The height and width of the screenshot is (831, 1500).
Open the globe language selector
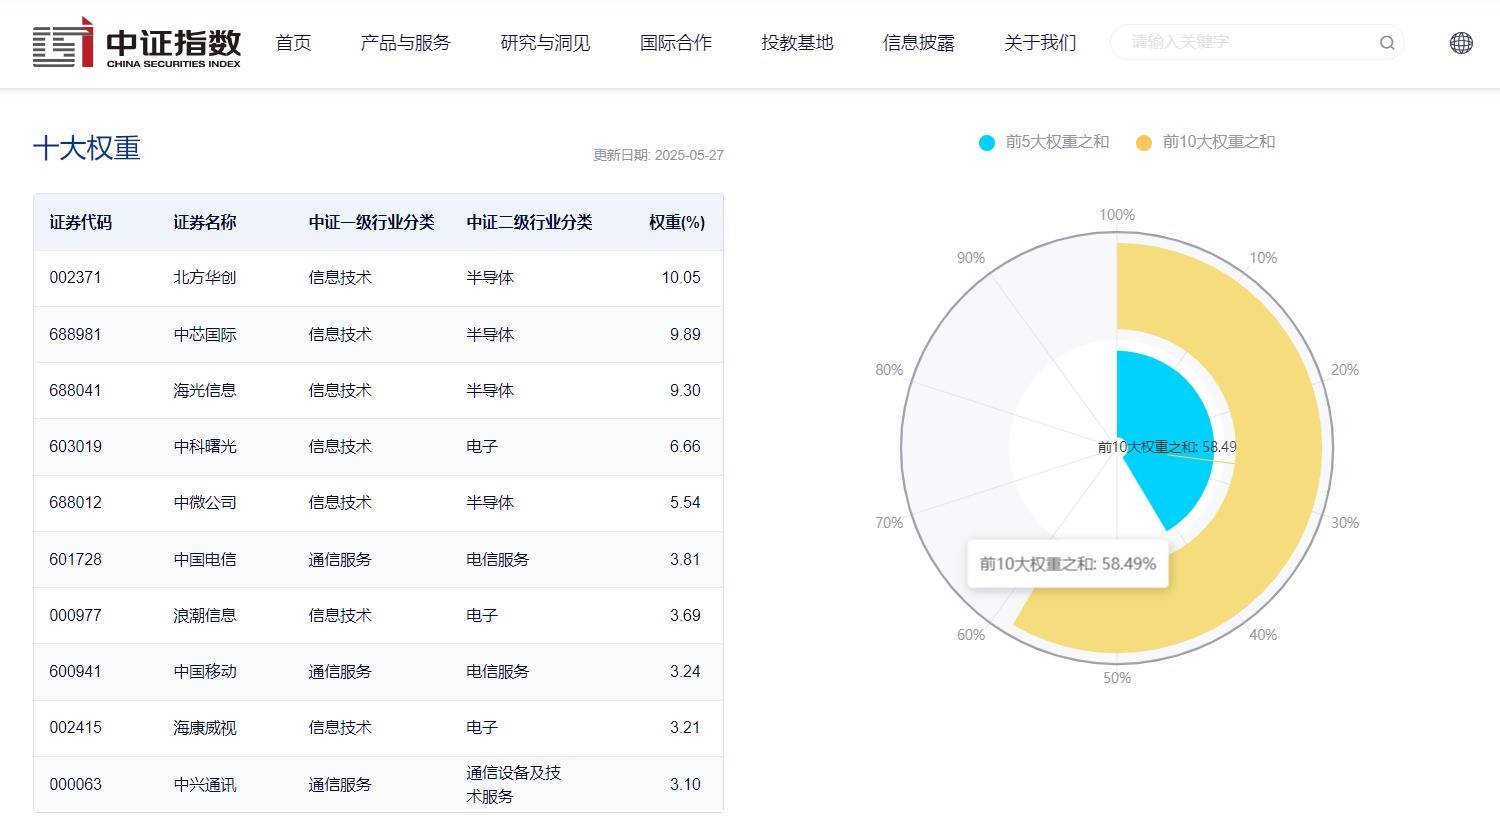(1460, 43)
